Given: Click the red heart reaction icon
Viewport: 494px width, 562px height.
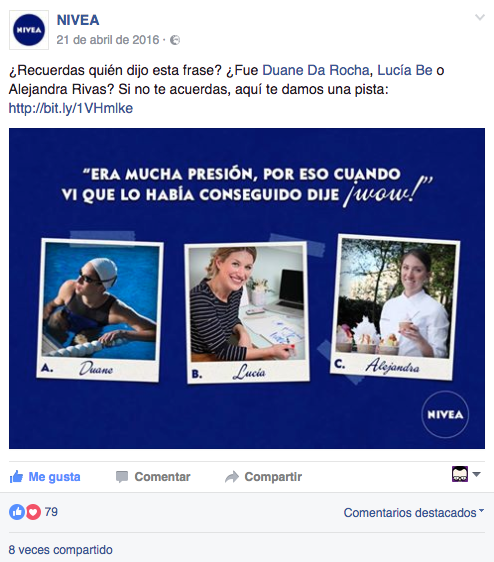Looking at the screenshot, I should tap(33, 512).
